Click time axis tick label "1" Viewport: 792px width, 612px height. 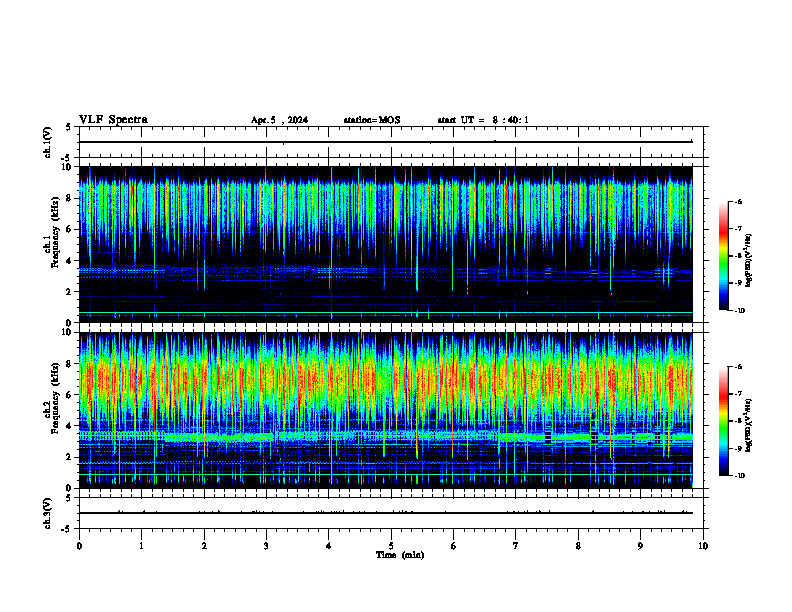[x=141, y=546]
